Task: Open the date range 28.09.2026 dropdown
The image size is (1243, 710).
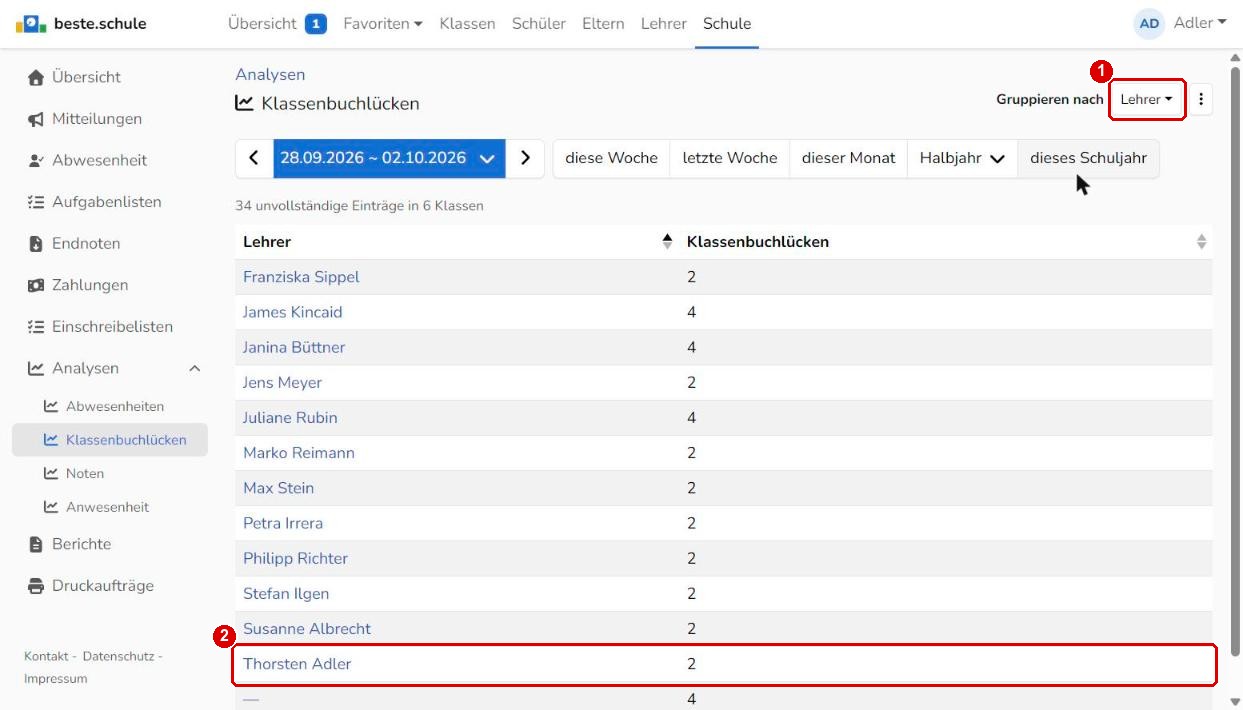Action: [x=389, y=158]
